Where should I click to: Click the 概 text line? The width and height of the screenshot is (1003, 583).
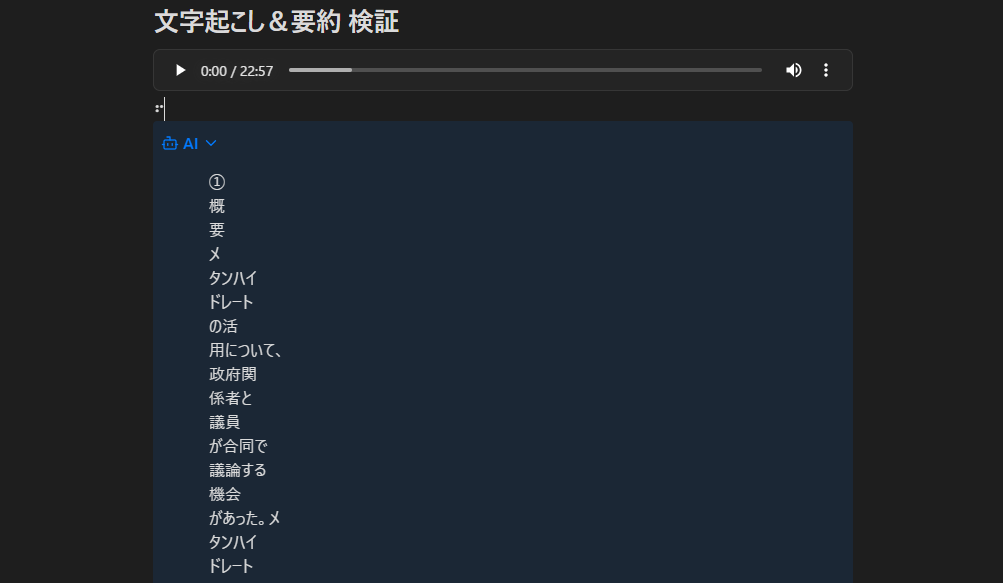[217, 206]
